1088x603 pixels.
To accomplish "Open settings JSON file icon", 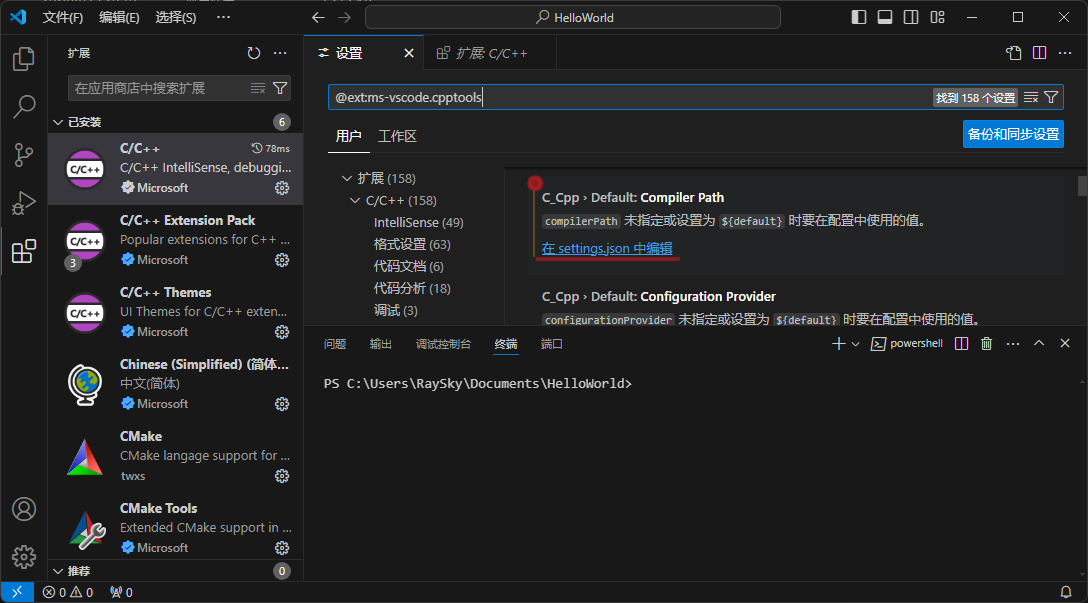I will pyautogui.click(x=1014, y=53).
